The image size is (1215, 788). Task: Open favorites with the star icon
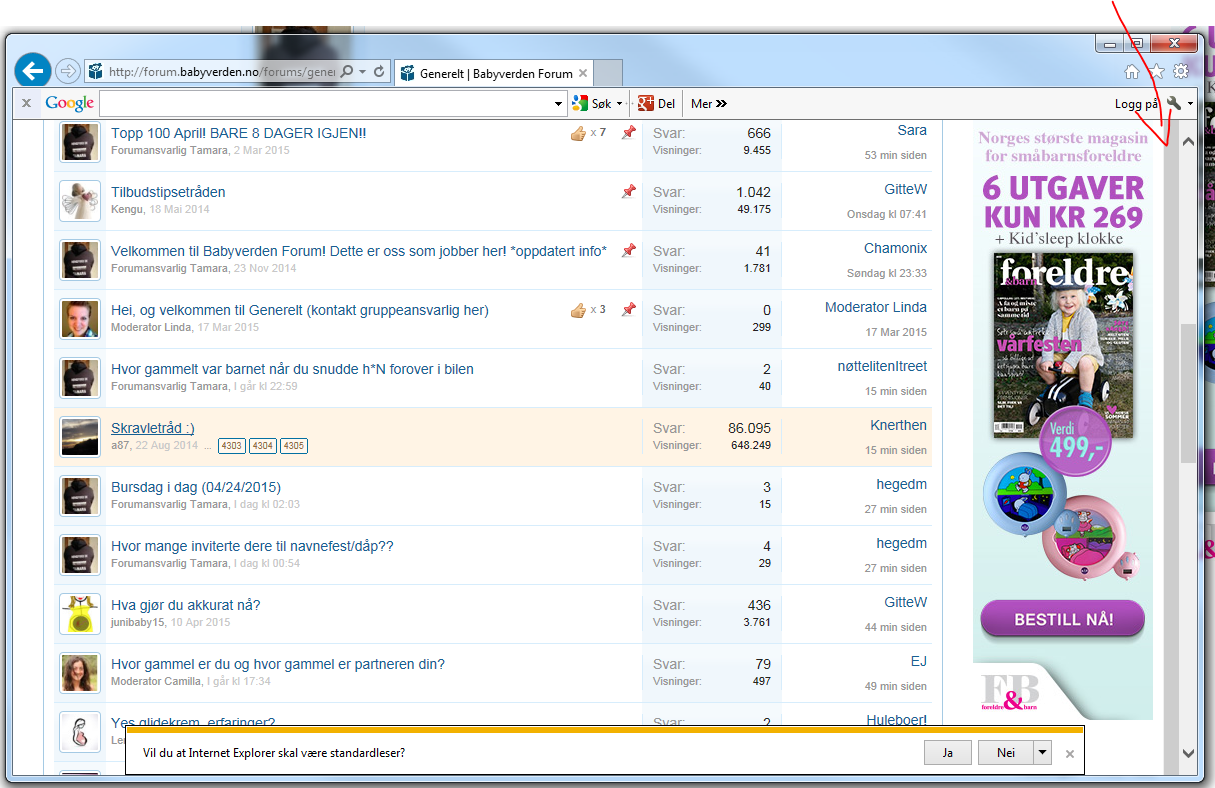(1156, 72)
